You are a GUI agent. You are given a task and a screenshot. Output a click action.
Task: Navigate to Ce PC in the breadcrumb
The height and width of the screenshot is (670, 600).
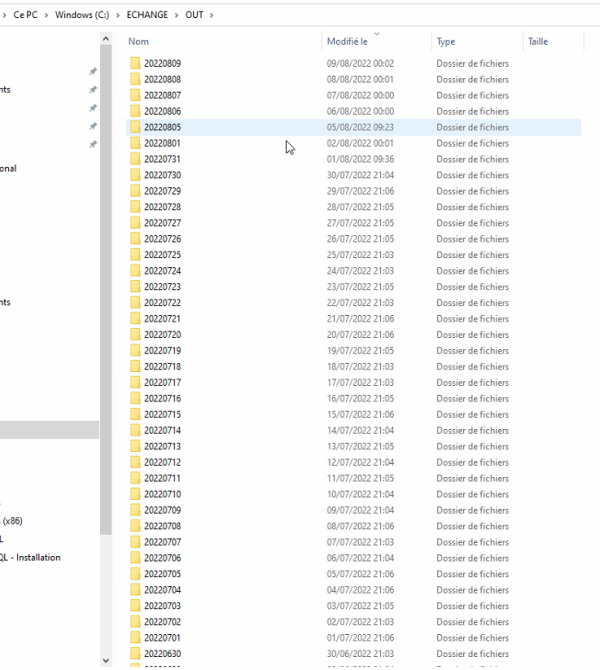pyautogui.click(x=25, y=15)
